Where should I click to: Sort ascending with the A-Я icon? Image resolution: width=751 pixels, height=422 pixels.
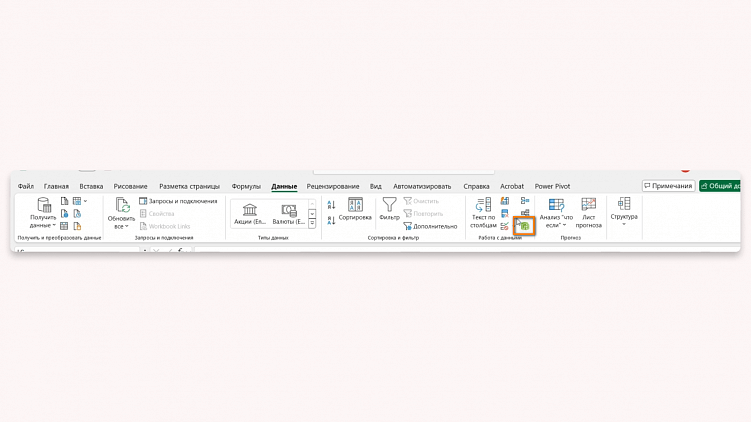pos(331,205)
